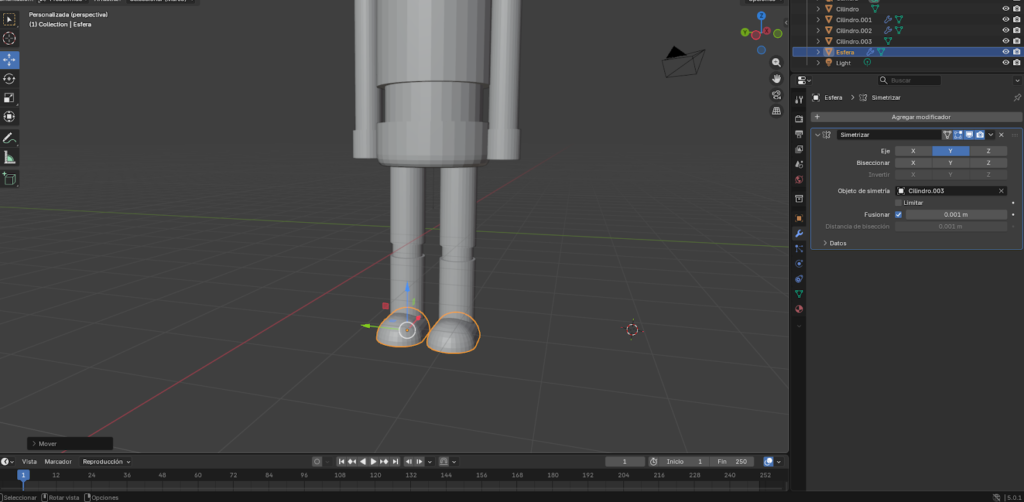Screen dimensions: 1024x502
Task: Select the Scale tool in the toolbar
Action: (10, 98)
